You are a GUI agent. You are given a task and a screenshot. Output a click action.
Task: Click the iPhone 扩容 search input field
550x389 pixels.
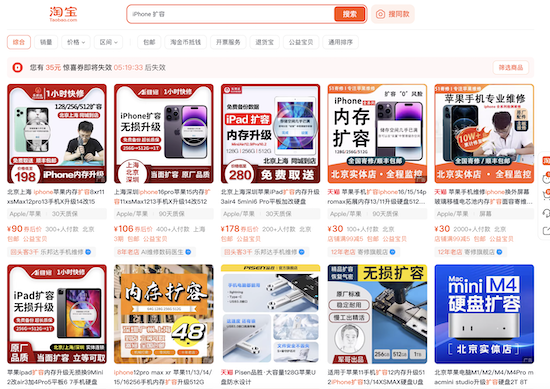[x=231, y=14]
